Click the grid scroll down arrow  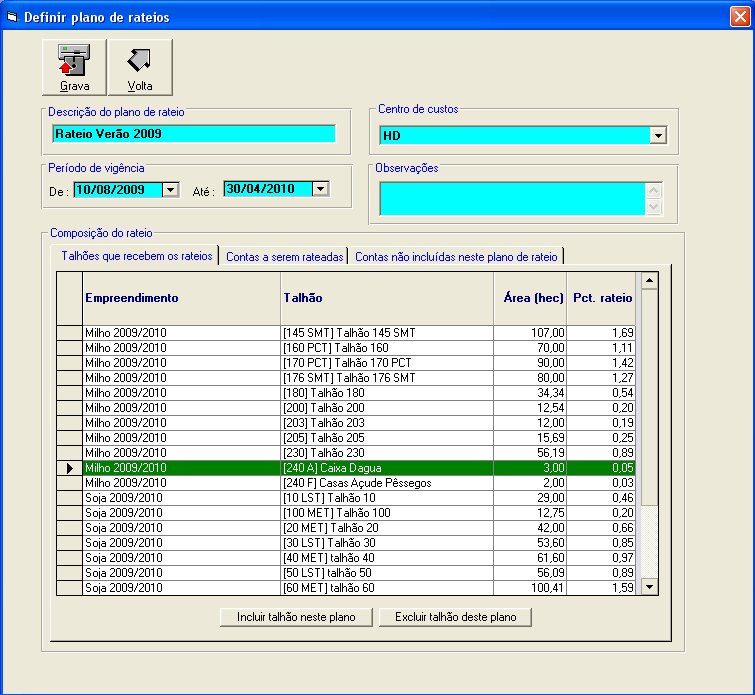pos(649,587)
